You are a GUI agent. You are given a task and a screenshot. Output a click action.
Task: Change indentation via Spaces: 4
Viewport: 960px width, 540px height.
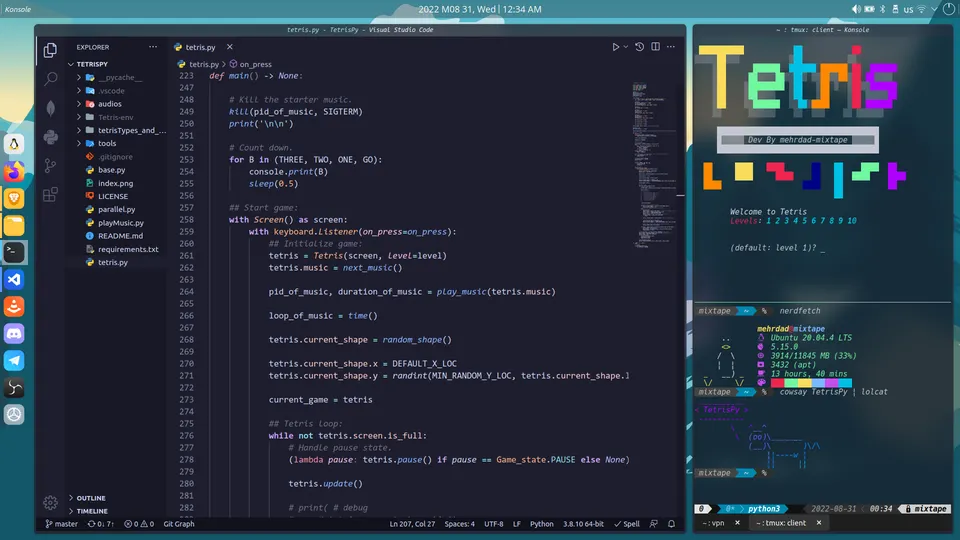point(459,523)
